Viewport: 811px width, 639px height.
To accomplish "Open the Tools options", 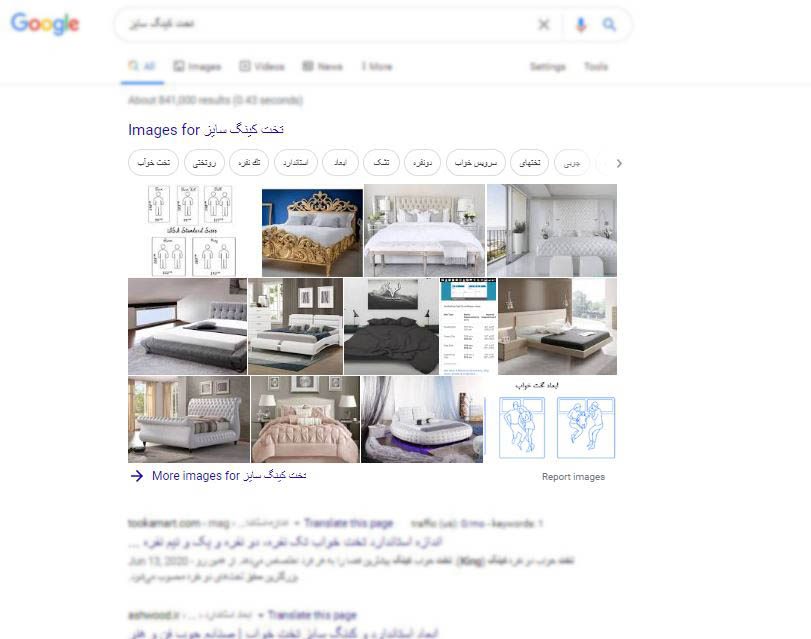I will (596, 66).
